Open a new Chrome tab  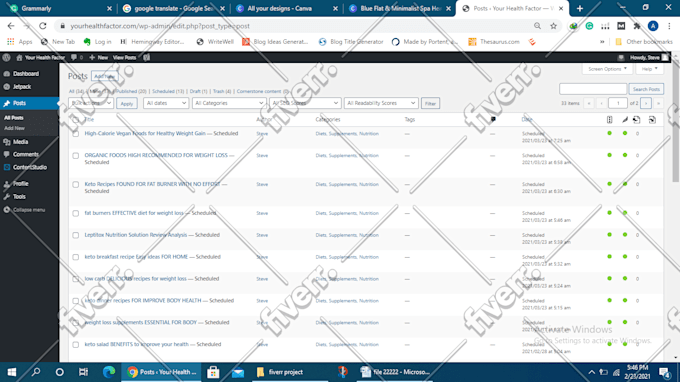click(x=580, y=8)
